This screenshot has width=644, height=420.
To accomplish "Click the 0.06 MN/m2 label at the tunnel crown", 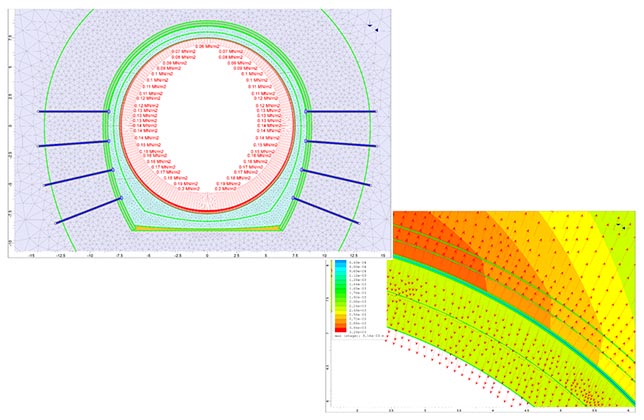I will click(207, 46).
